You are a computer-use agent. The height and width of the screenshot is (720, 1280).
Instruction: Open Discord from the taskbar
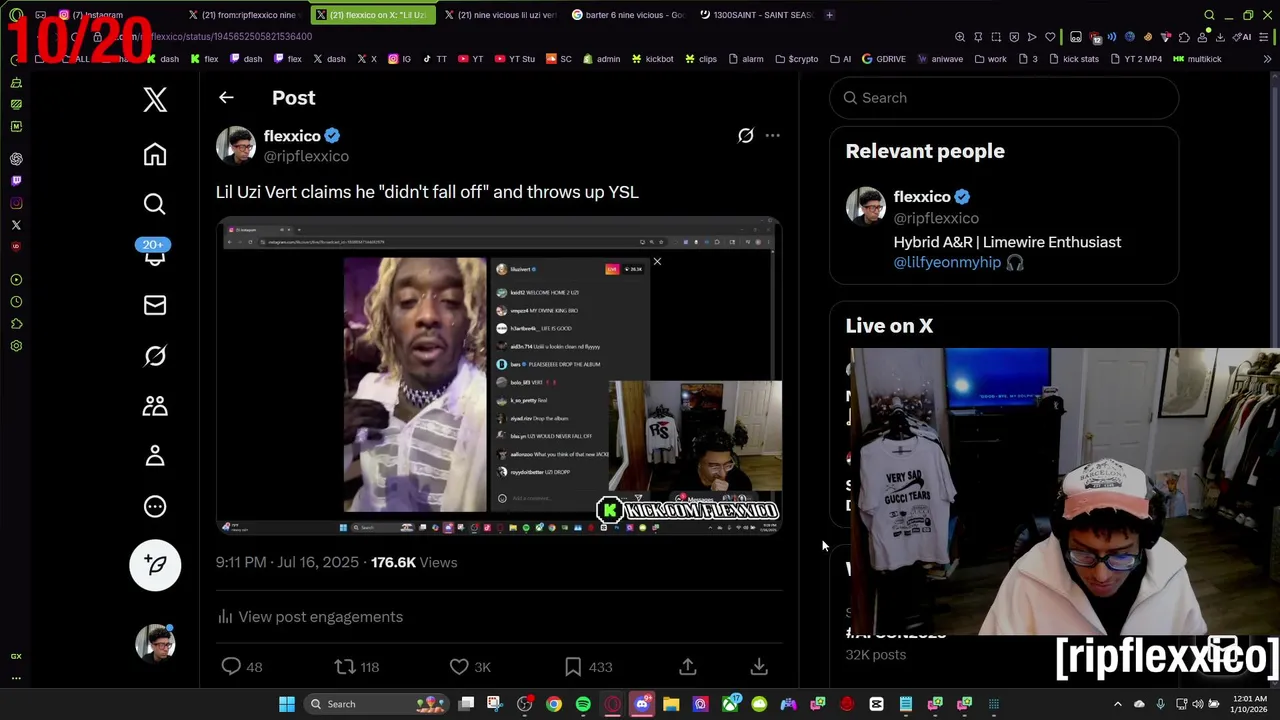click(642, 704)
